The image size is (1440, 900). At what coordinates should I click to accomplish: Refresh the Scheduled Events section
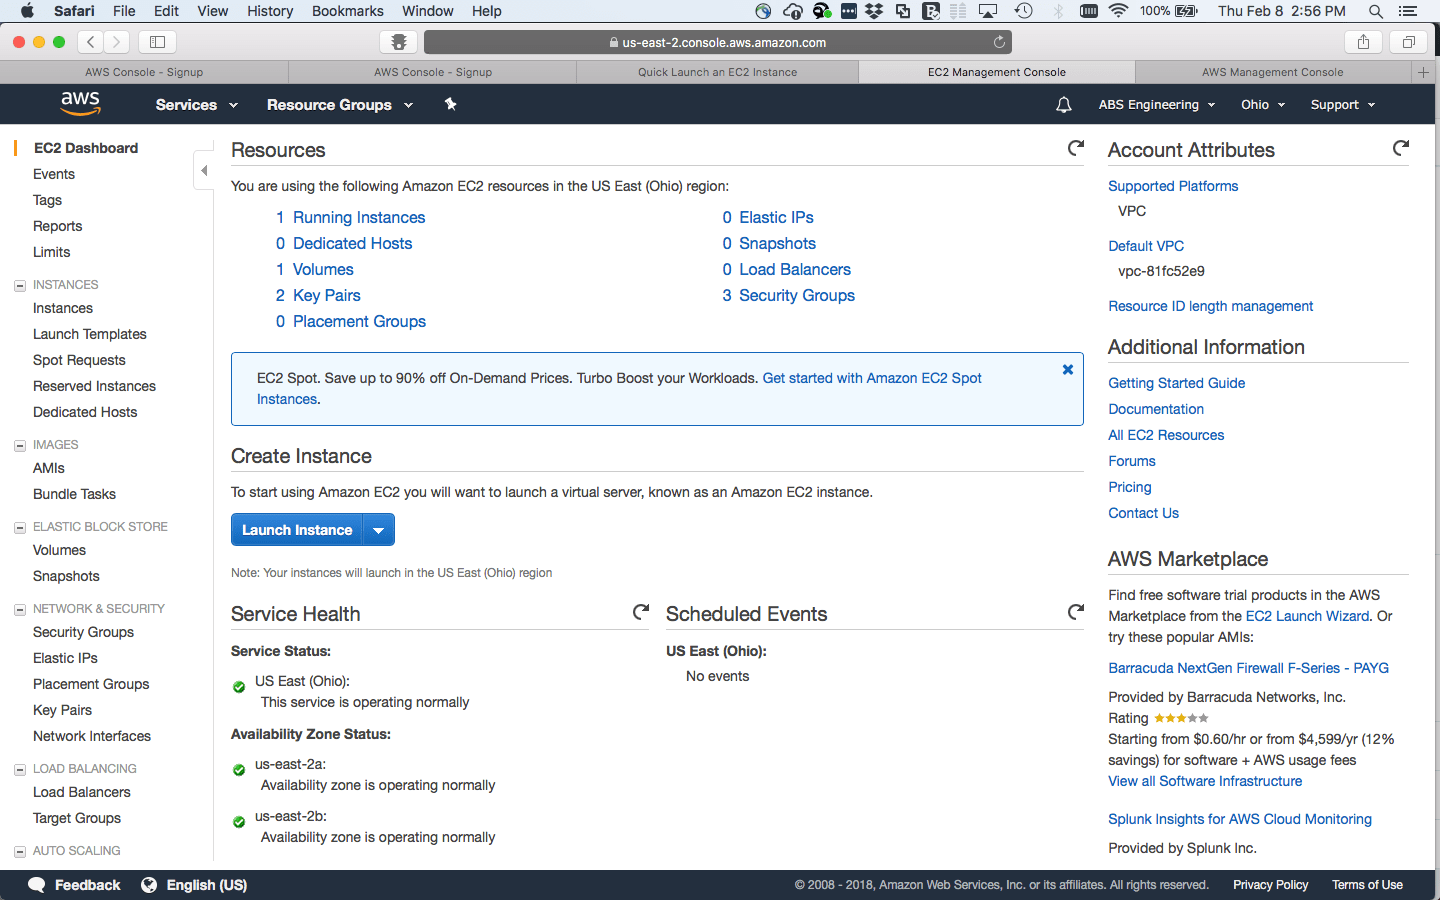coord(1076,612)
